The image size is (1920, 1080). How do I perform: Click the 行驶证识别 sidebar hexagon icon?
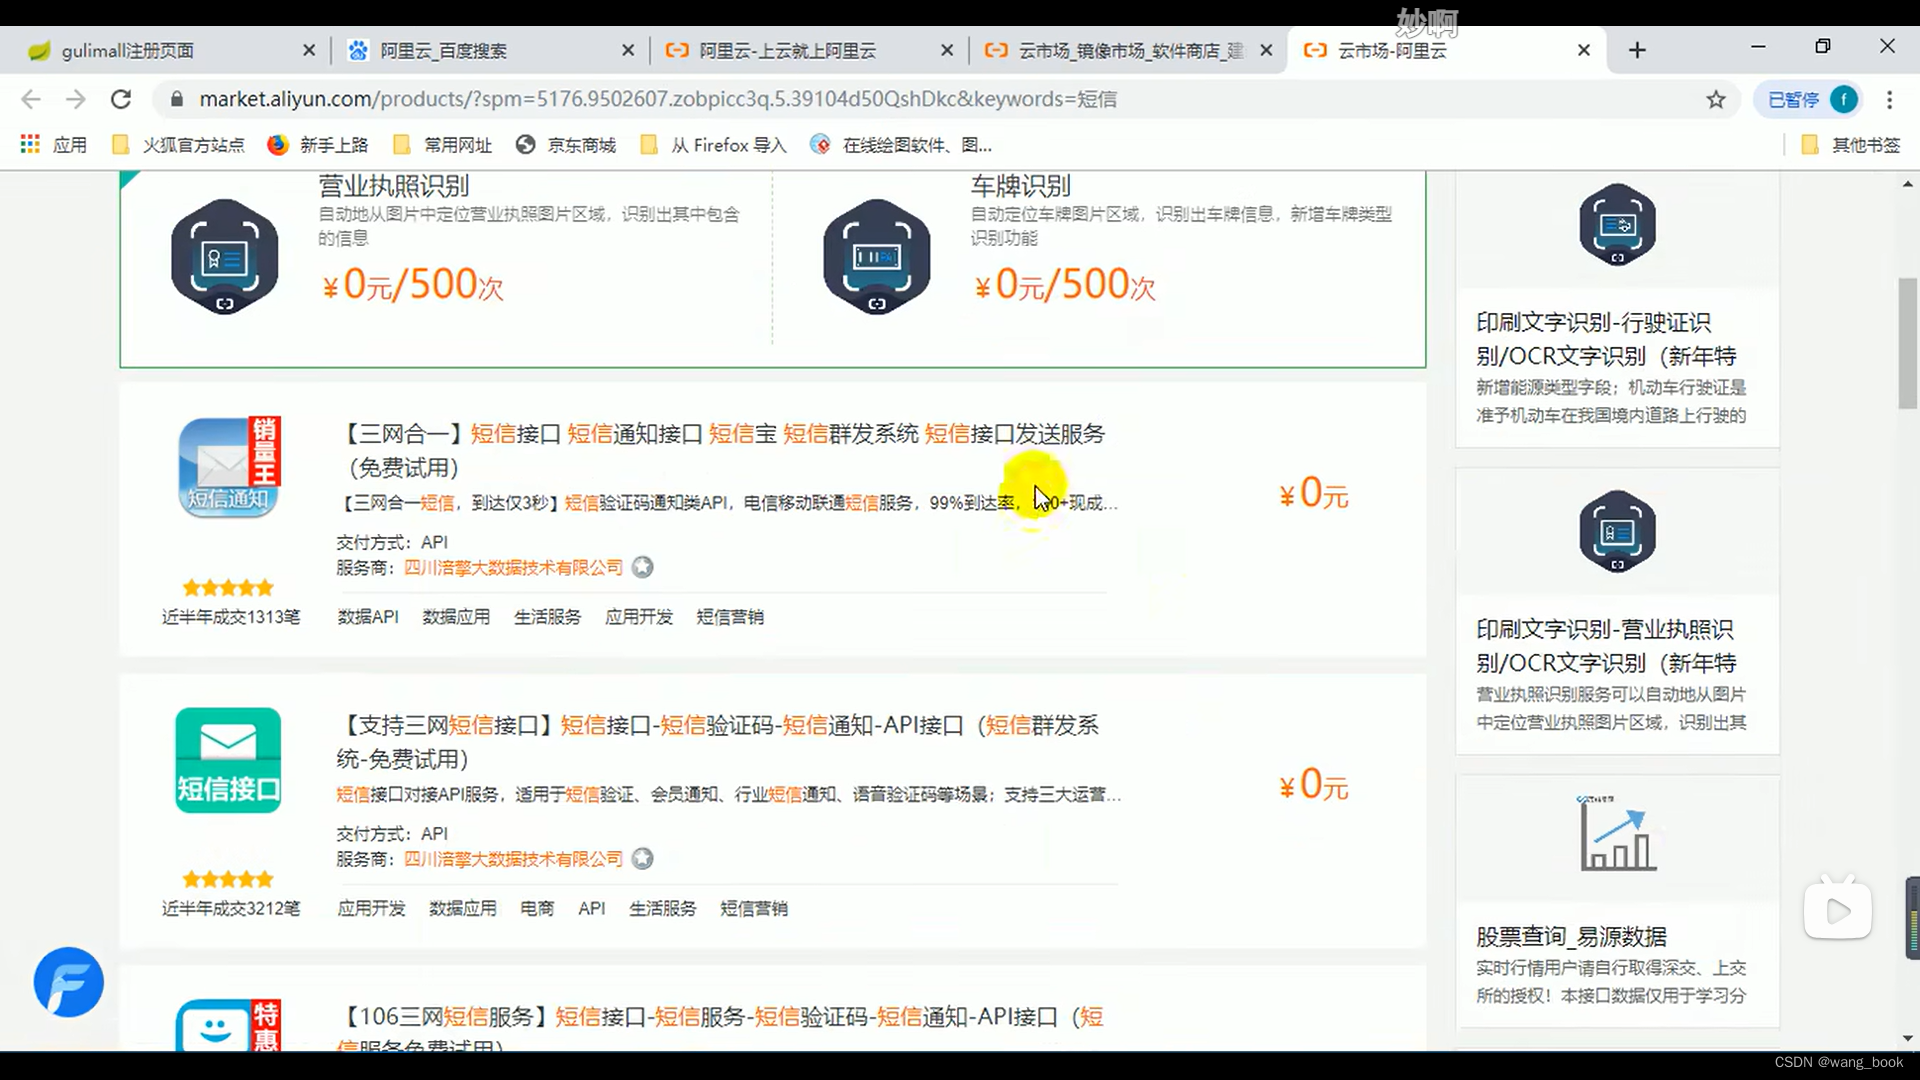(x=1617, y=224)
